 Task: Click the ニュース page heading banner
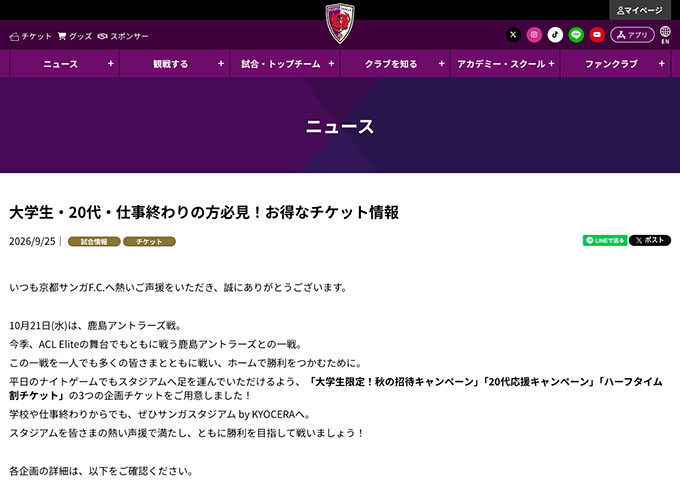pos(340,126)
